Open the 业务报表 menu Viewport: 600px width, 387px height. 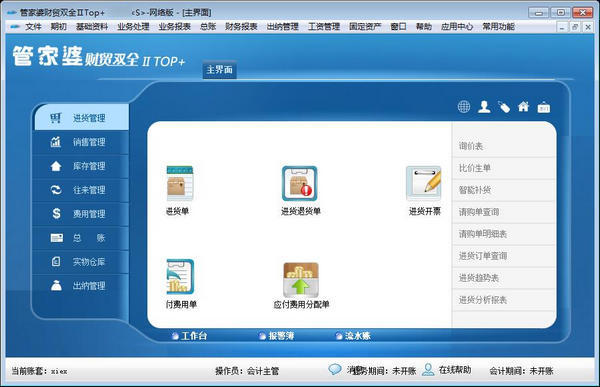click(x=174, y=26)
